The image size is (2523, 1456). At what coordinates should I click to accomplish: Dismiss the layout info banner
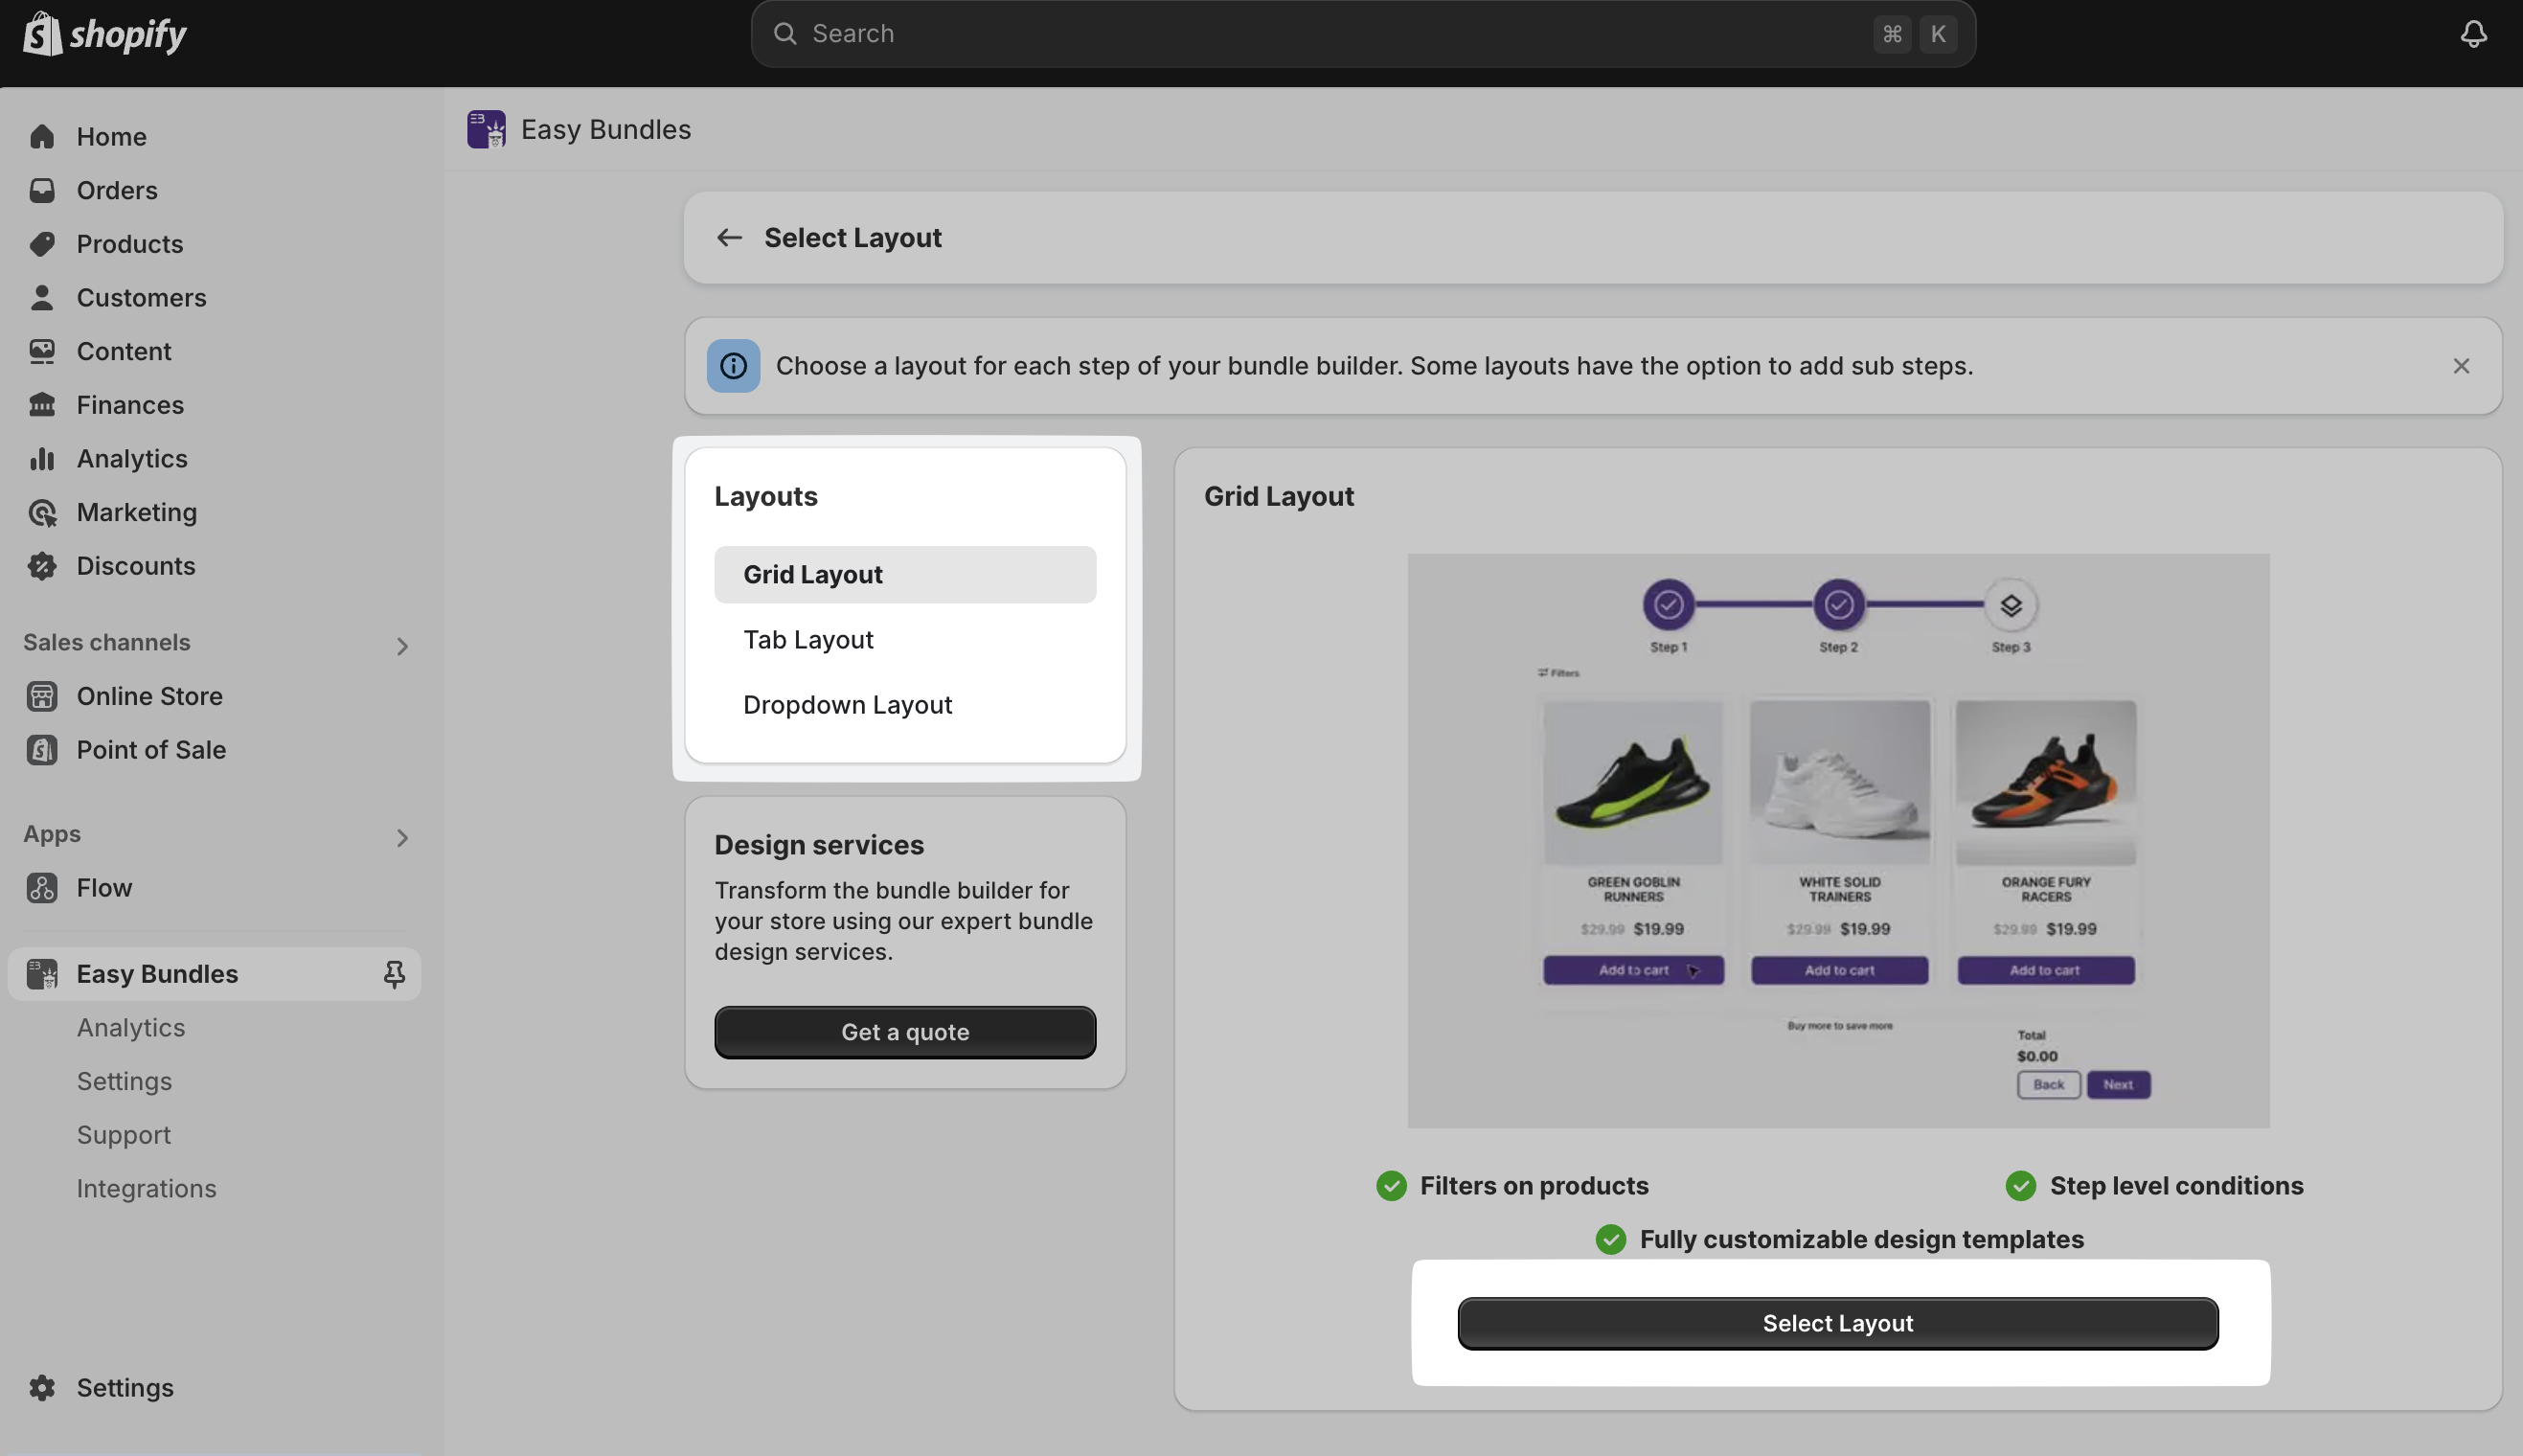[2462, 366]
